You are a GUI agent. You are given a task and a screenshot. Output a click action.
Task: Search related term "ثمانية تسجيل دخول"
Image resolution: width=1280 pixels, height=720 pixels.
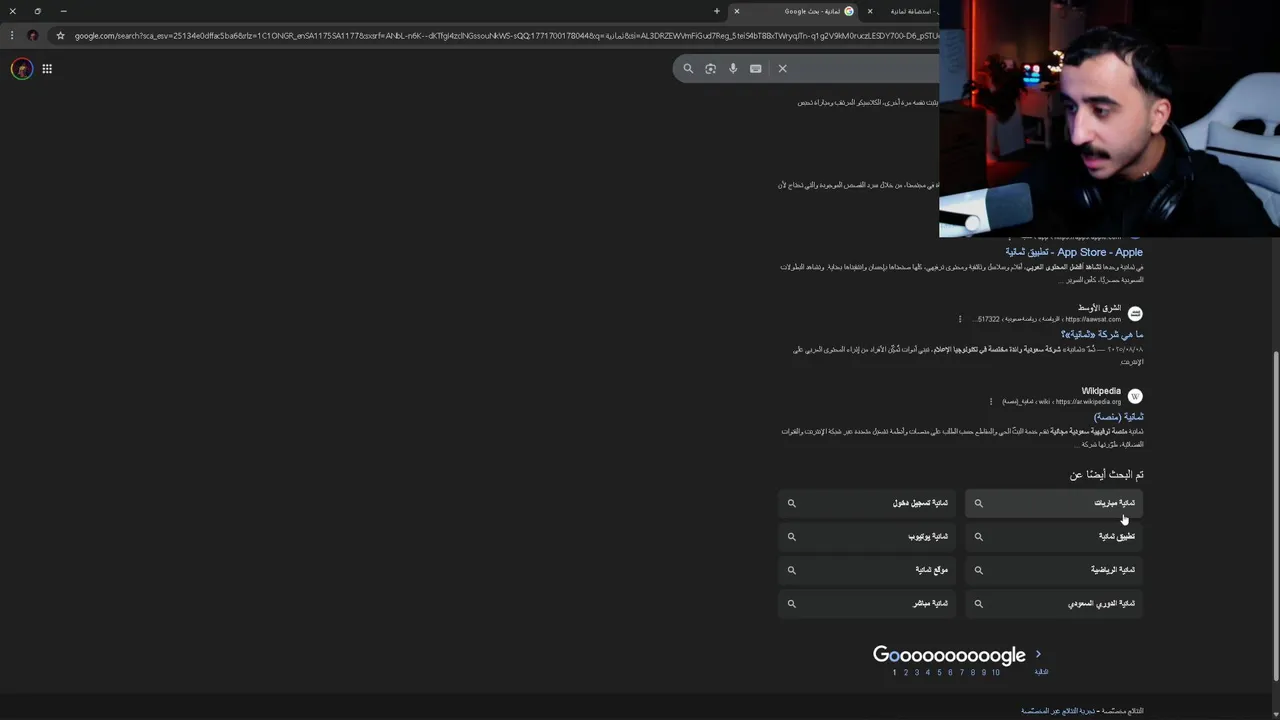pos(867,503)
